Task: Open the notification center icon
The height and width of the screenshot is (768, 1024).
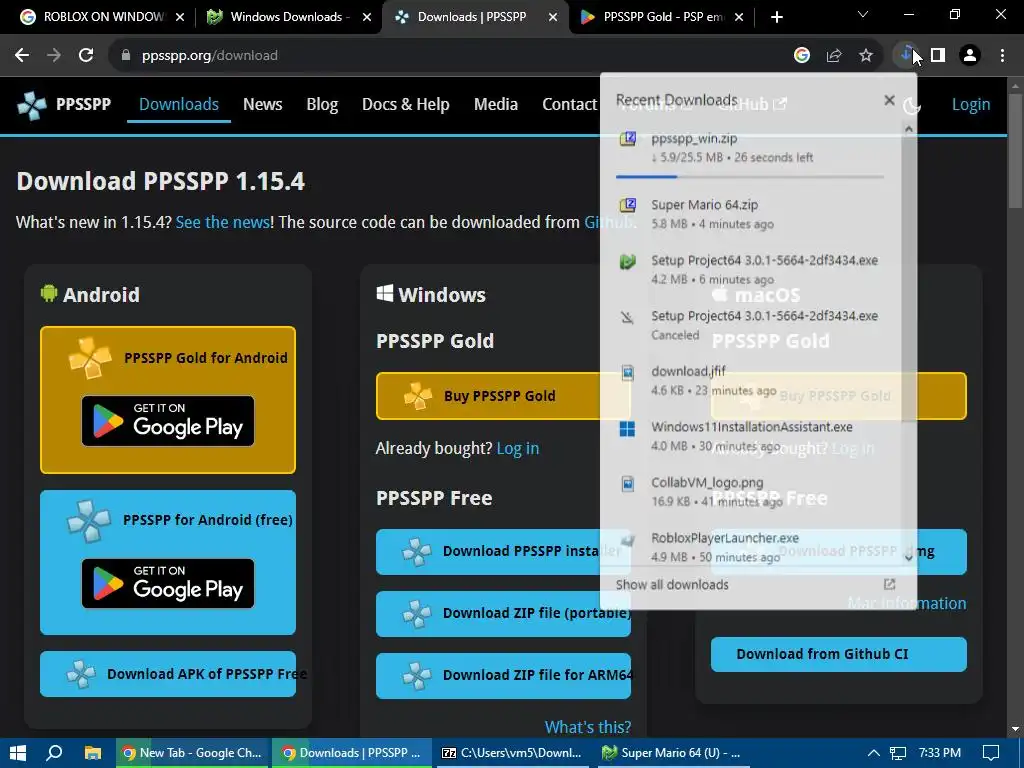Action: (x=991, y=753)
